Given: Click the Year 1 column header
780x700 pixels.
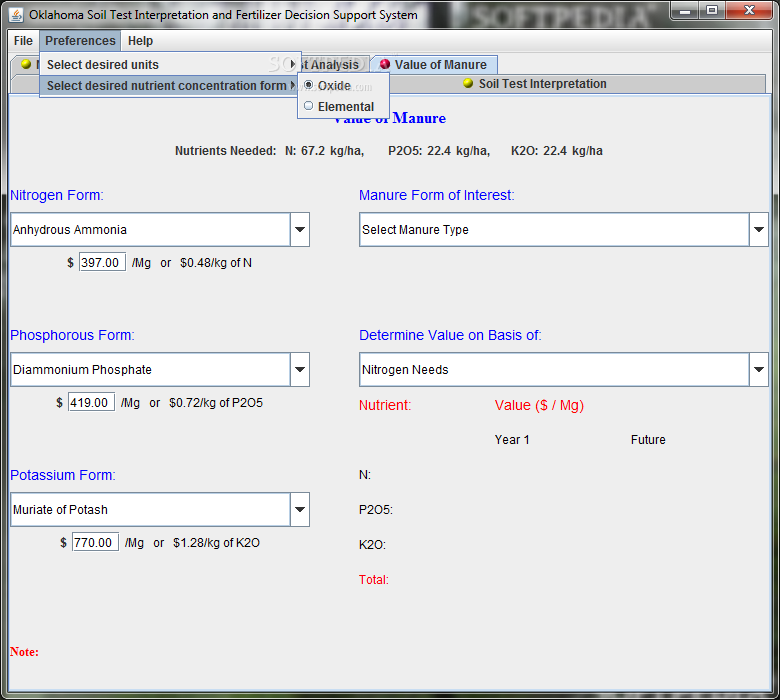Looking at the screenshot, I should point(512,440).
